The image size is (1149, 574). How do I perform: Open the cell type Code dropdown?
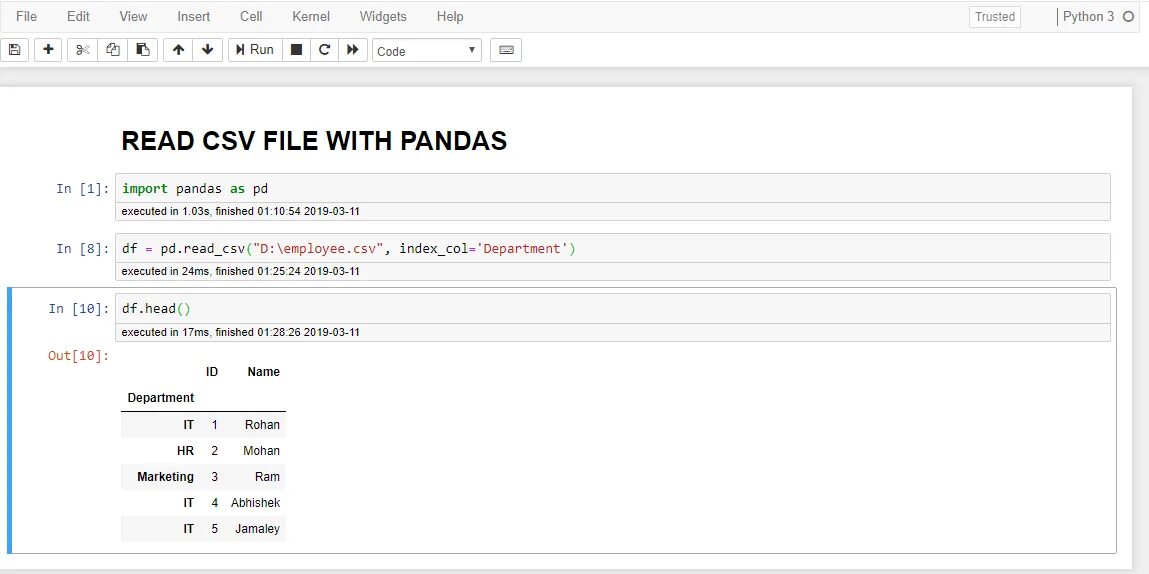tap(427, 50)
